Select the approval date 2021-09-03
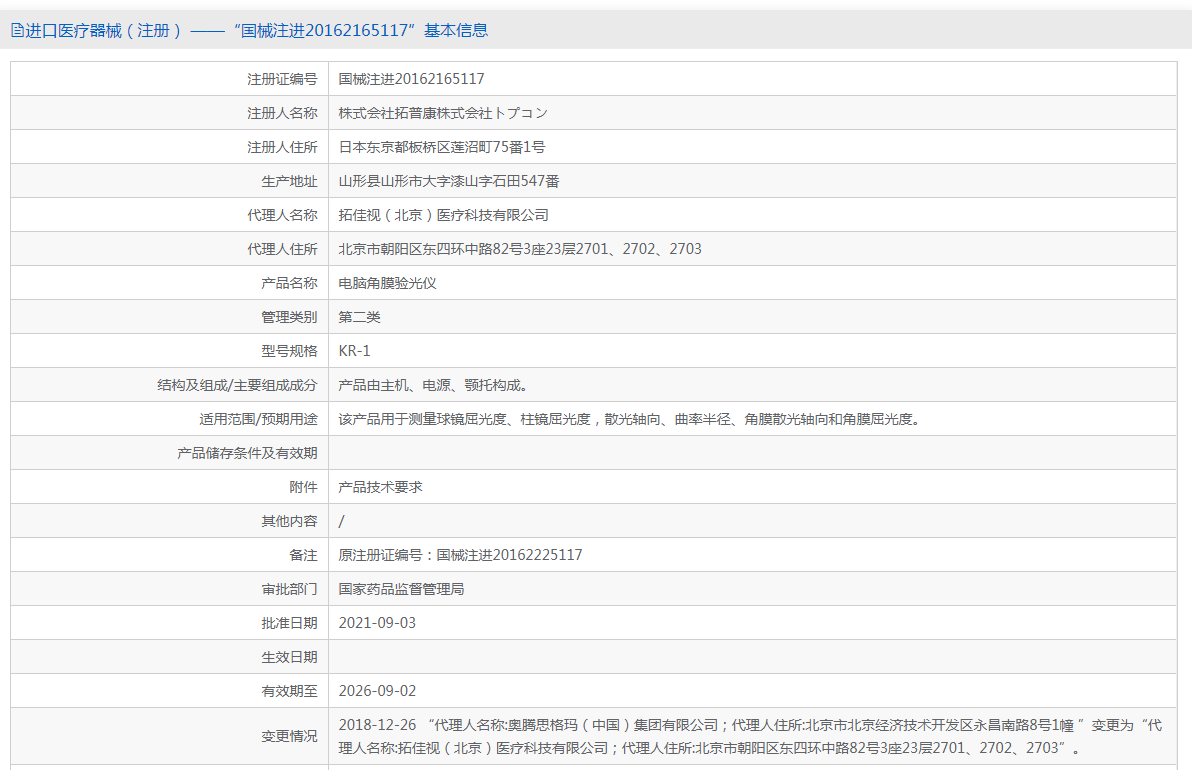The width and height of the screenshot is (1192, 770). [x=377, y=623]
